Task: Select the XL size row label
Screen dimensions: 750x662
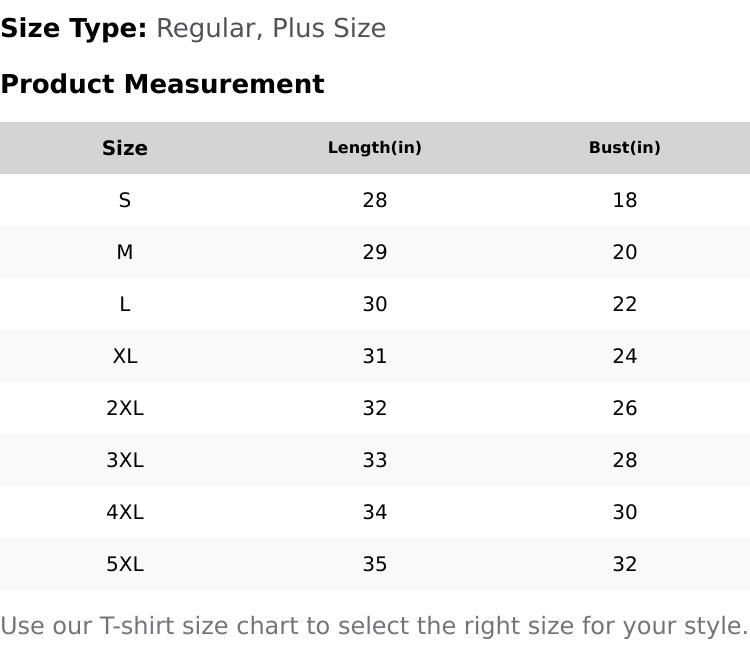Action: pyautogui.click(x=125, y=356)
